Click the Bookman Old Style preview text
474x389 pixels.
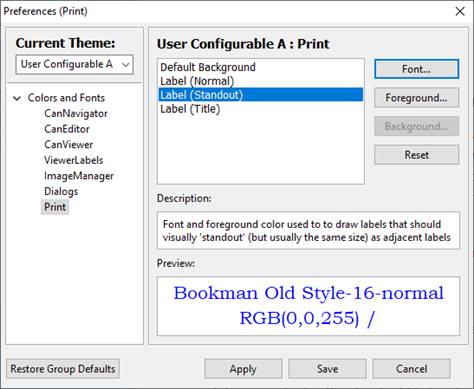coord(308,293)
